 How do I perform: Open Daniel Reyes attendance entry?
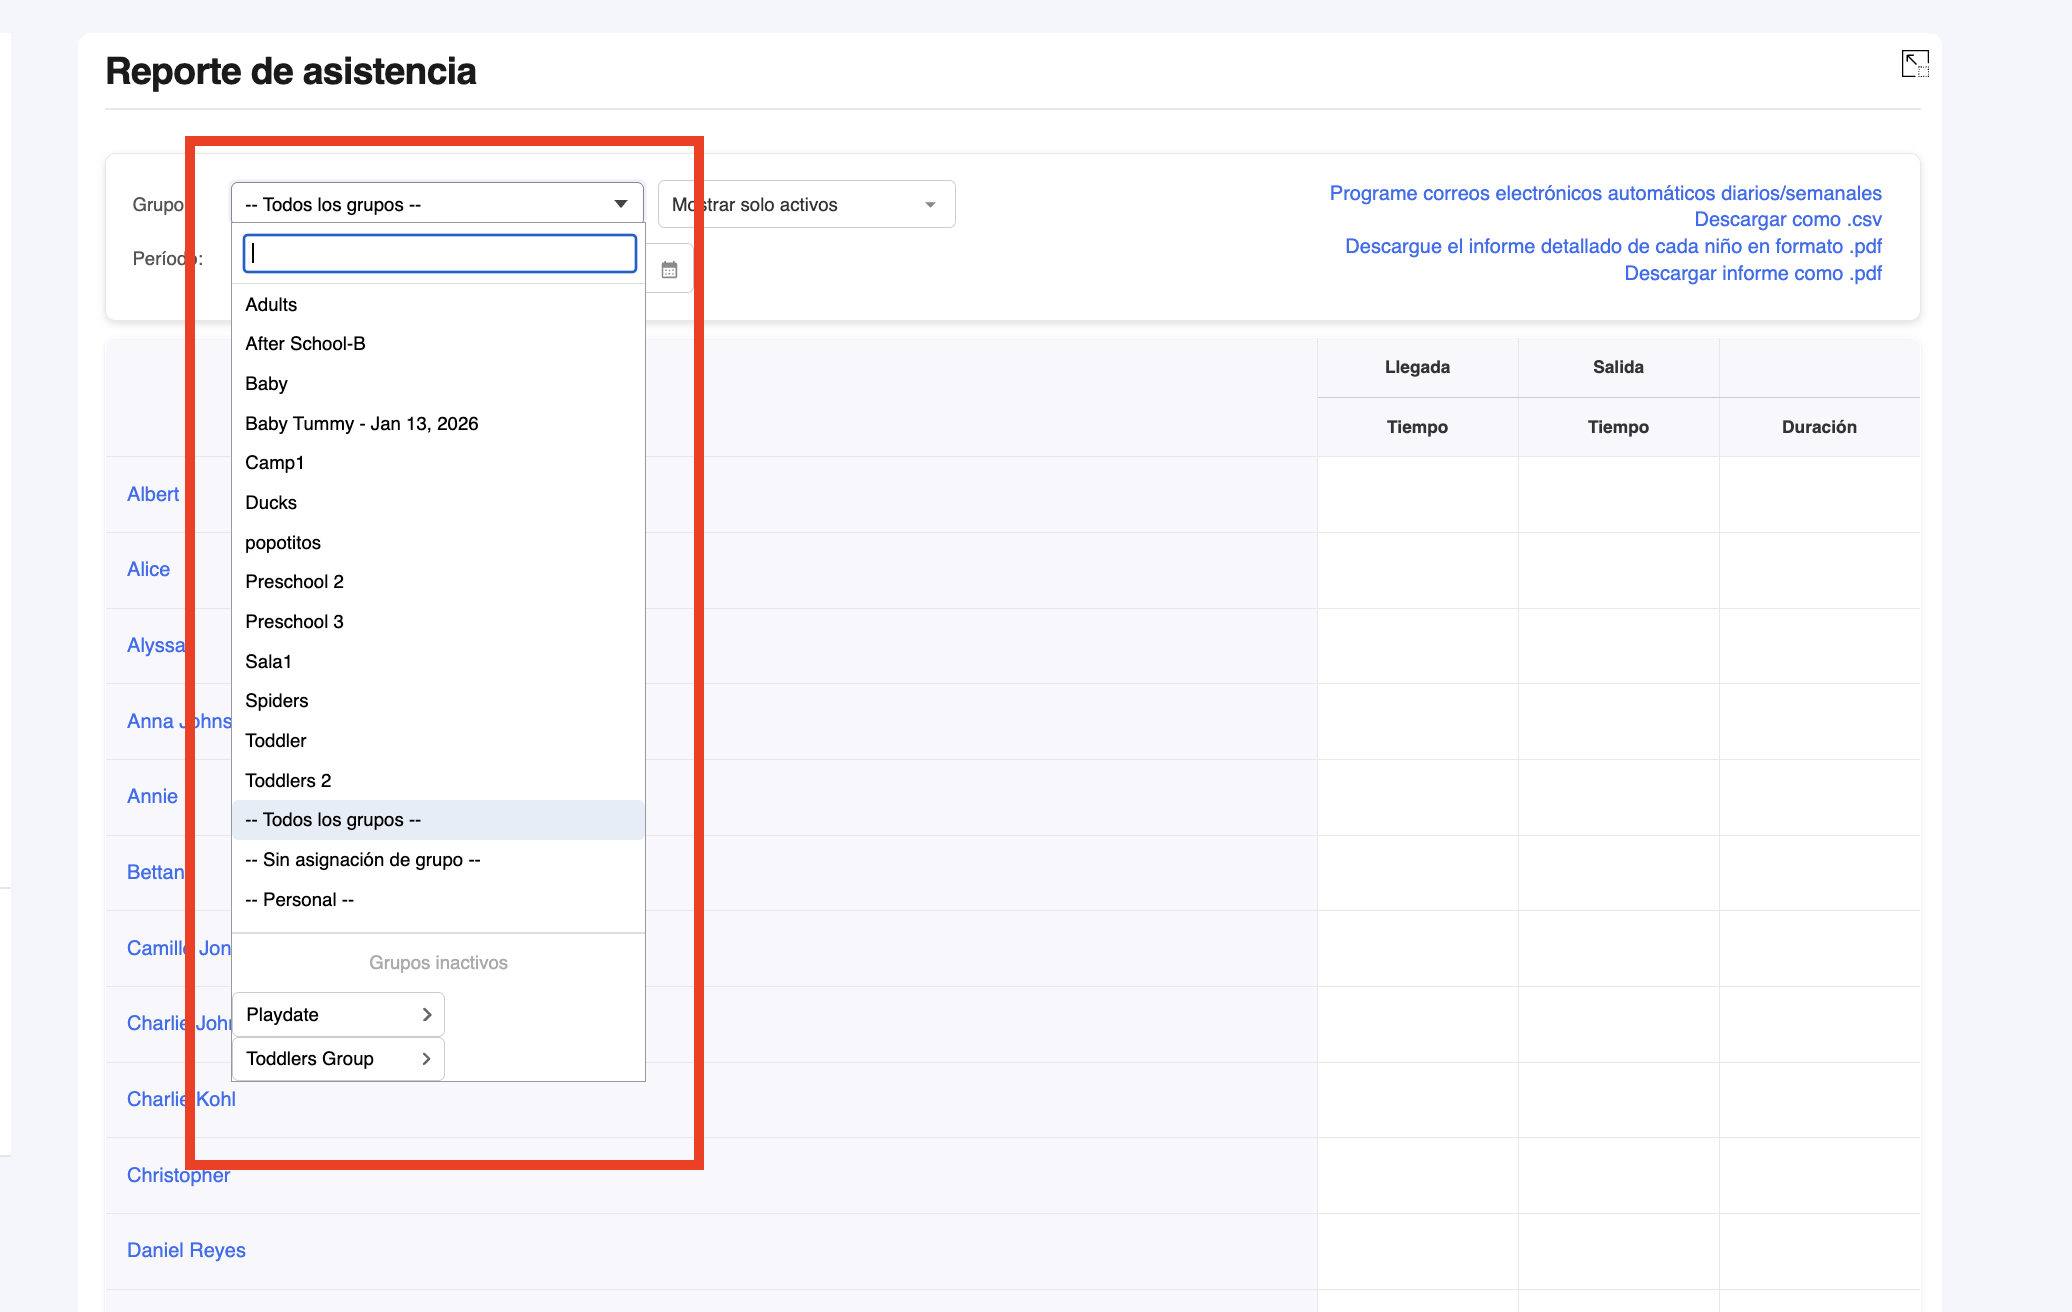186,1251
